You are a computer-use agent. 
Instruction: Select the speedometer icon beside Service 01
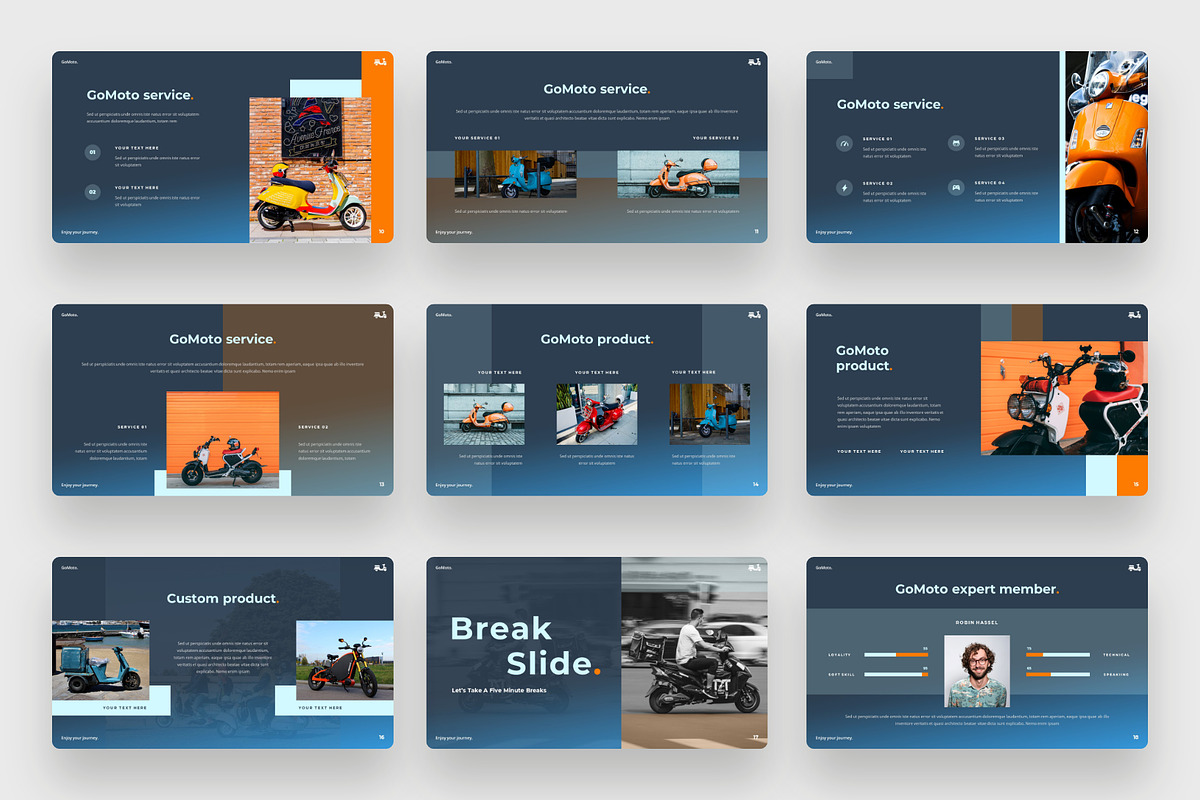[844, 144]
